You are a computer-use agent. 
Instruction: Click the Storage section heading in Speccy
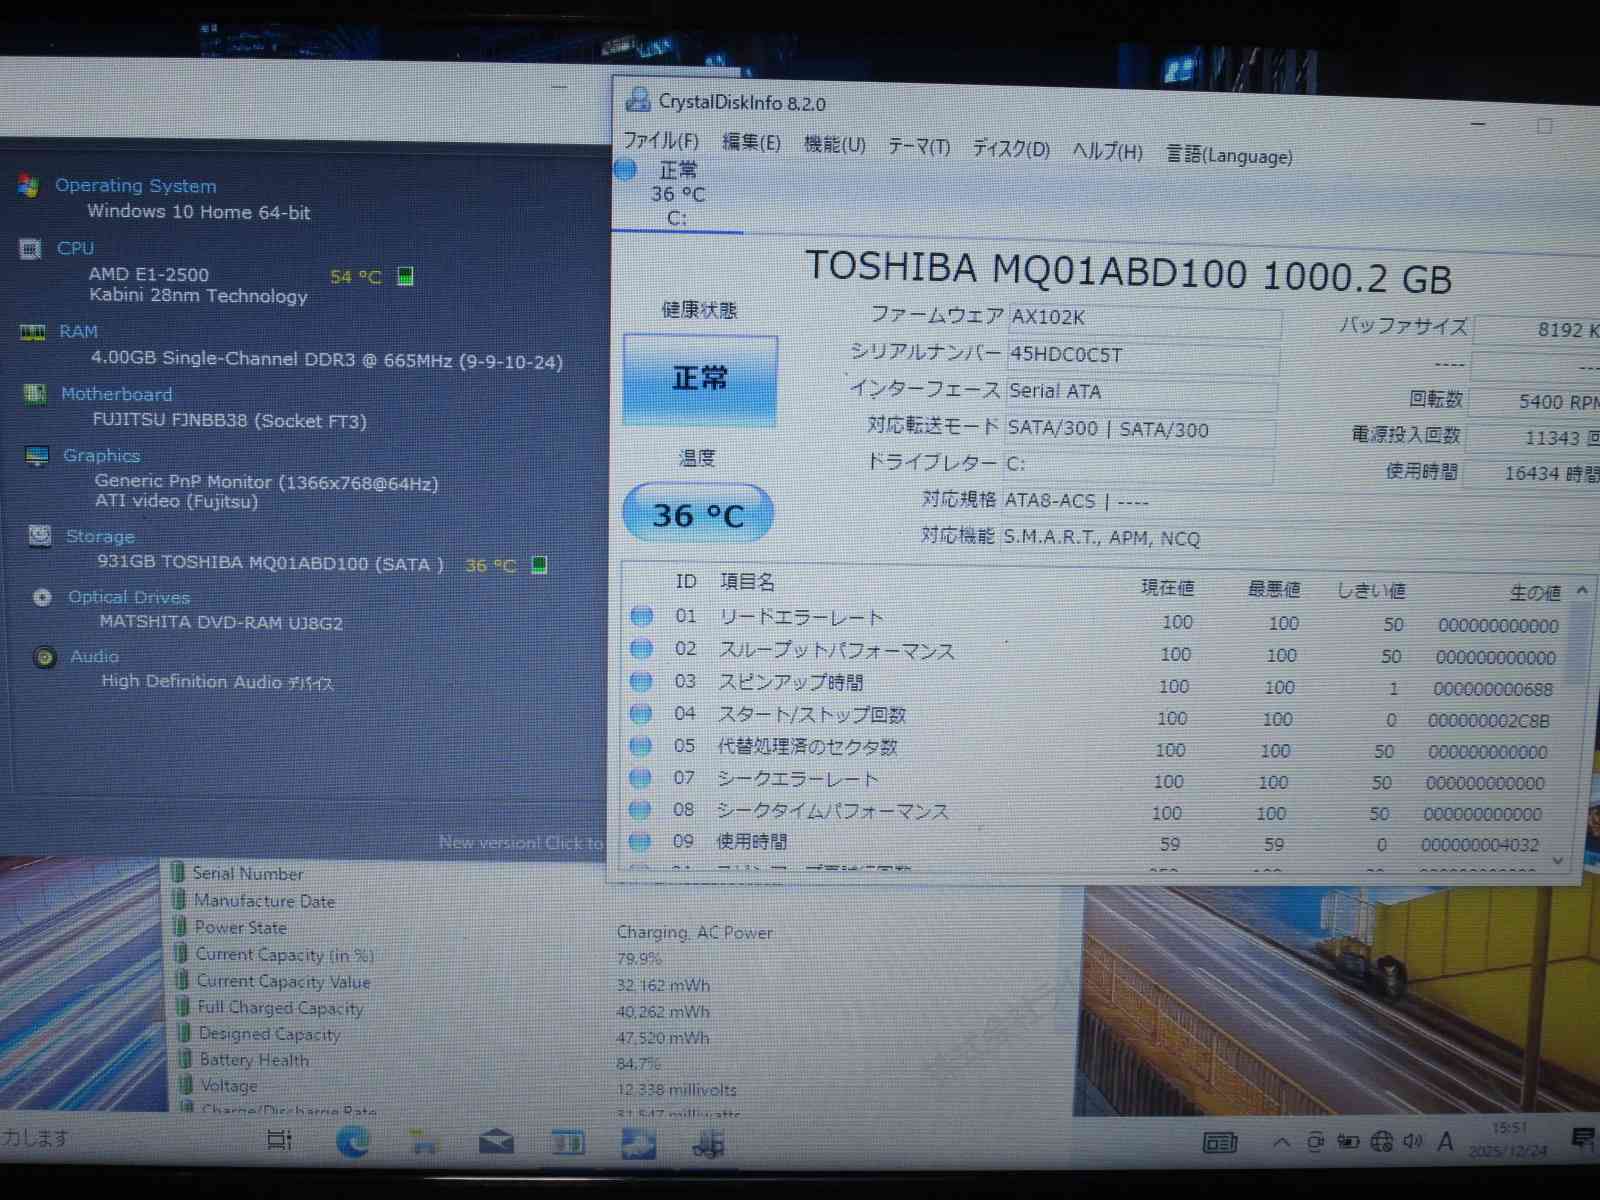coord(100,536)
